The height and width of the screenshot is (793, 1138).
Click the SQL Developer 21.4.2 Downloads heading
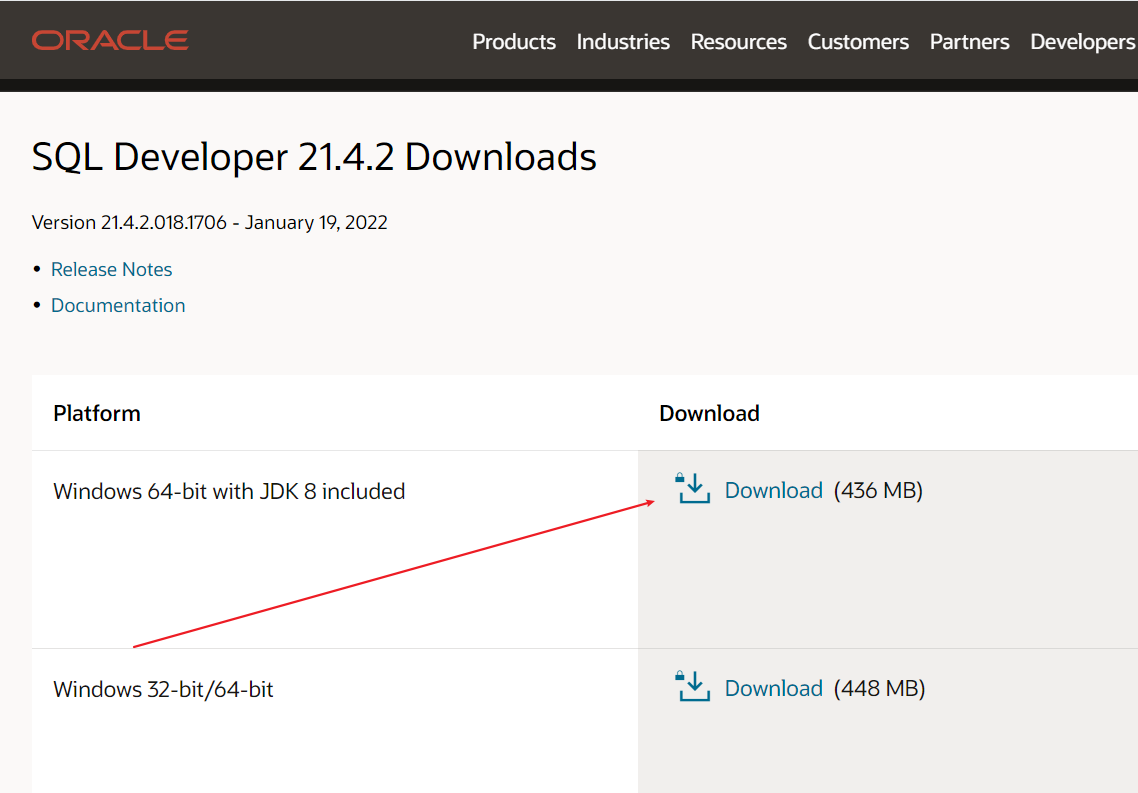(314, 157)
